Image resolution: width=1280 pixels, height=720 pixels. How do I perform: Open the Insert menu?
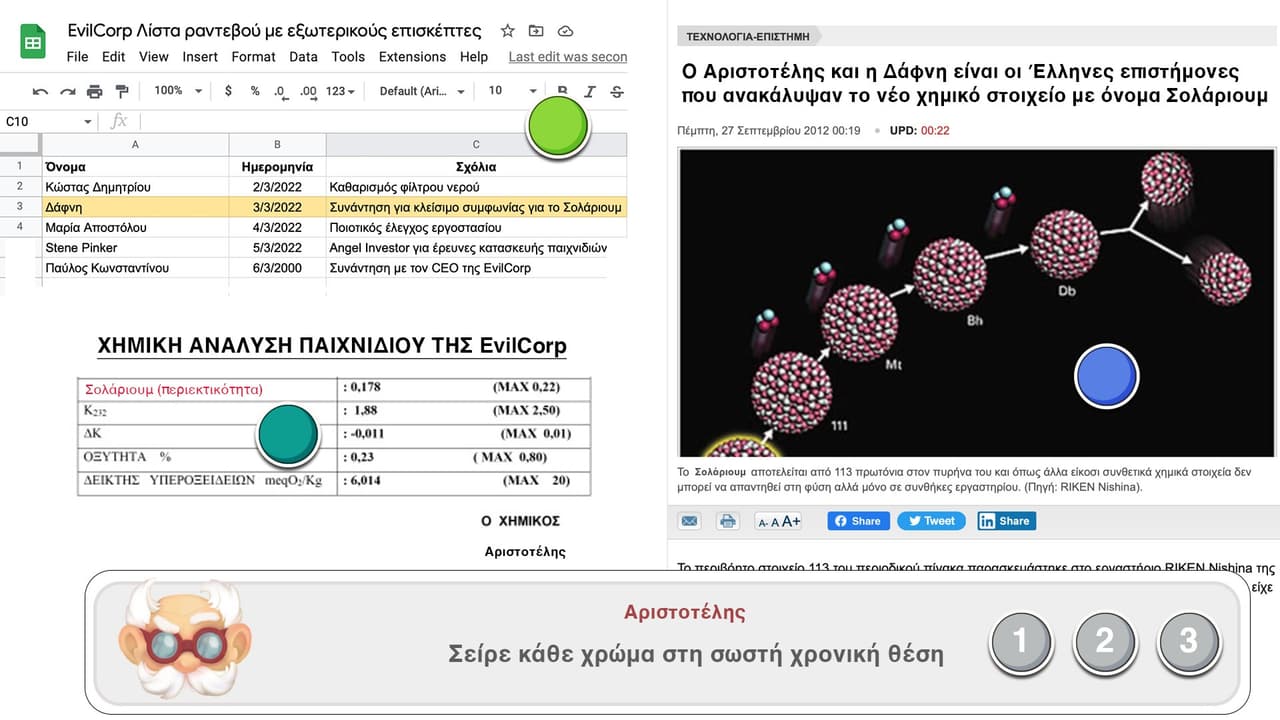click(200, 57)
